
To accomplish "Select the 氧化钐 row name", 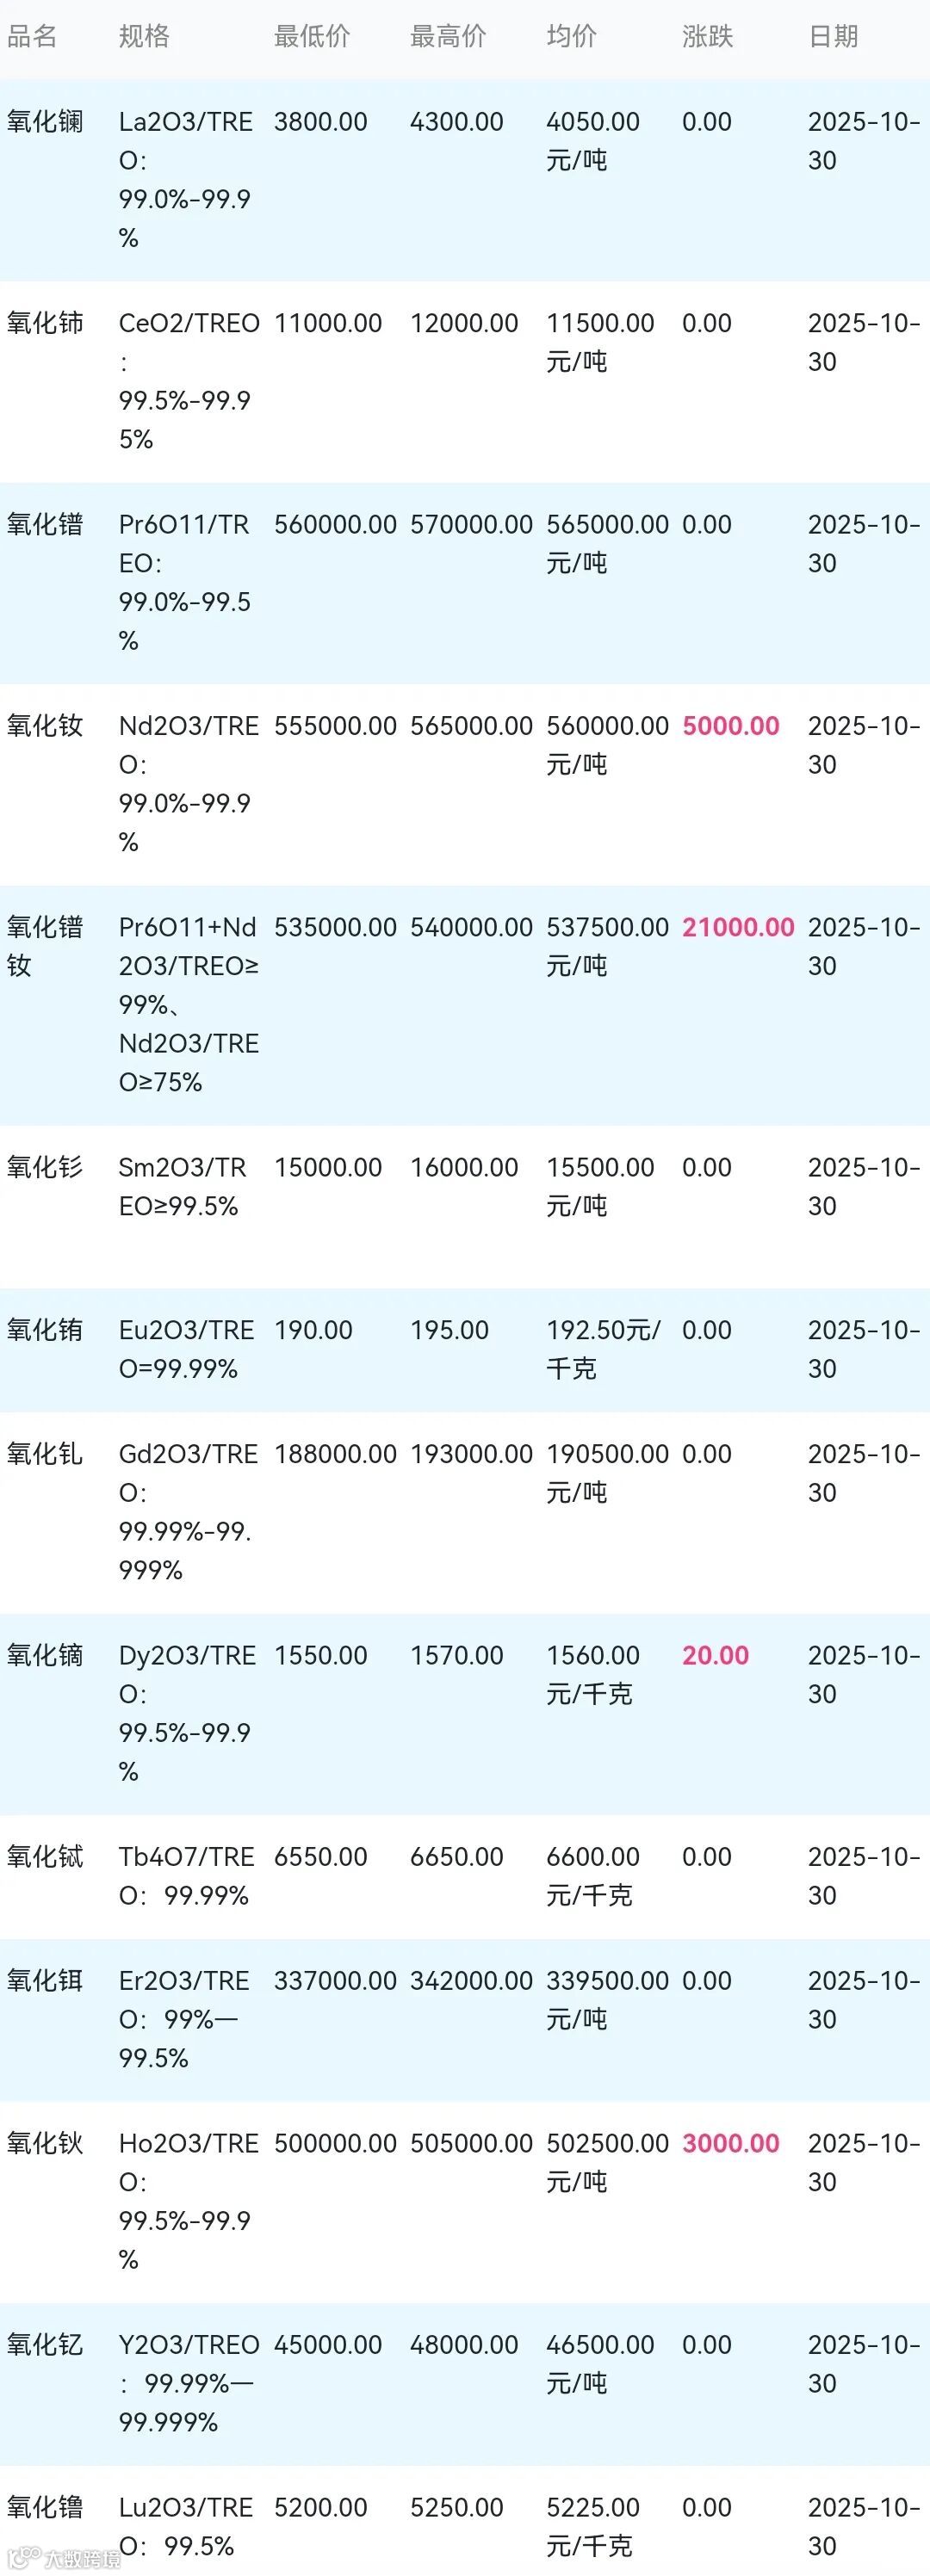I will tap(45, 1167).
